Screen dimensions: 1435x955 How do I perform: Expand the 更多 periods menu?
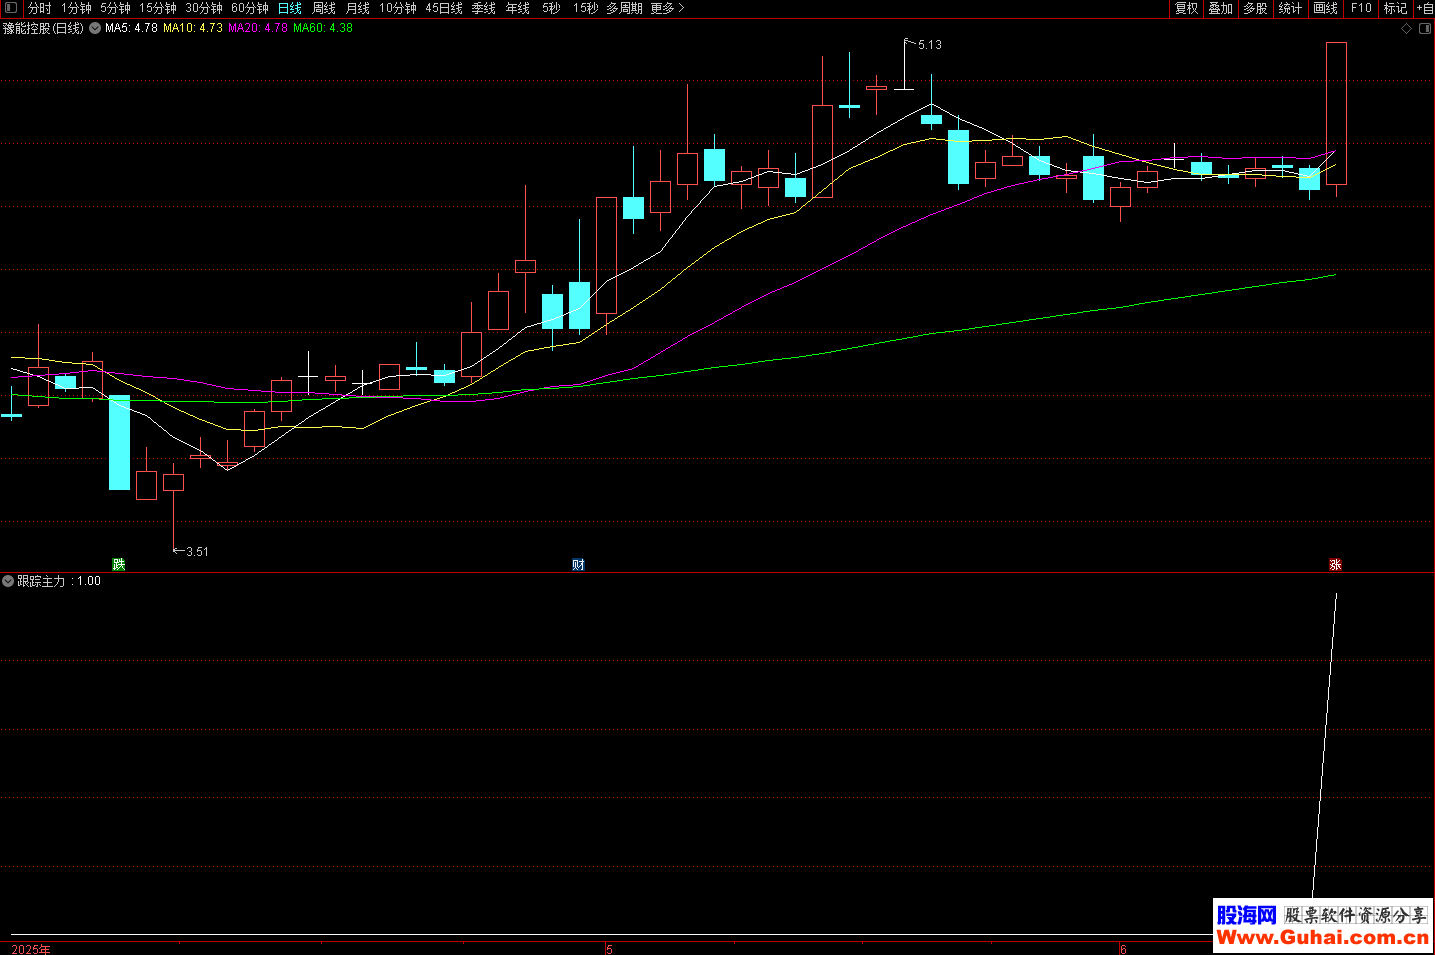(x=667, y=8)
